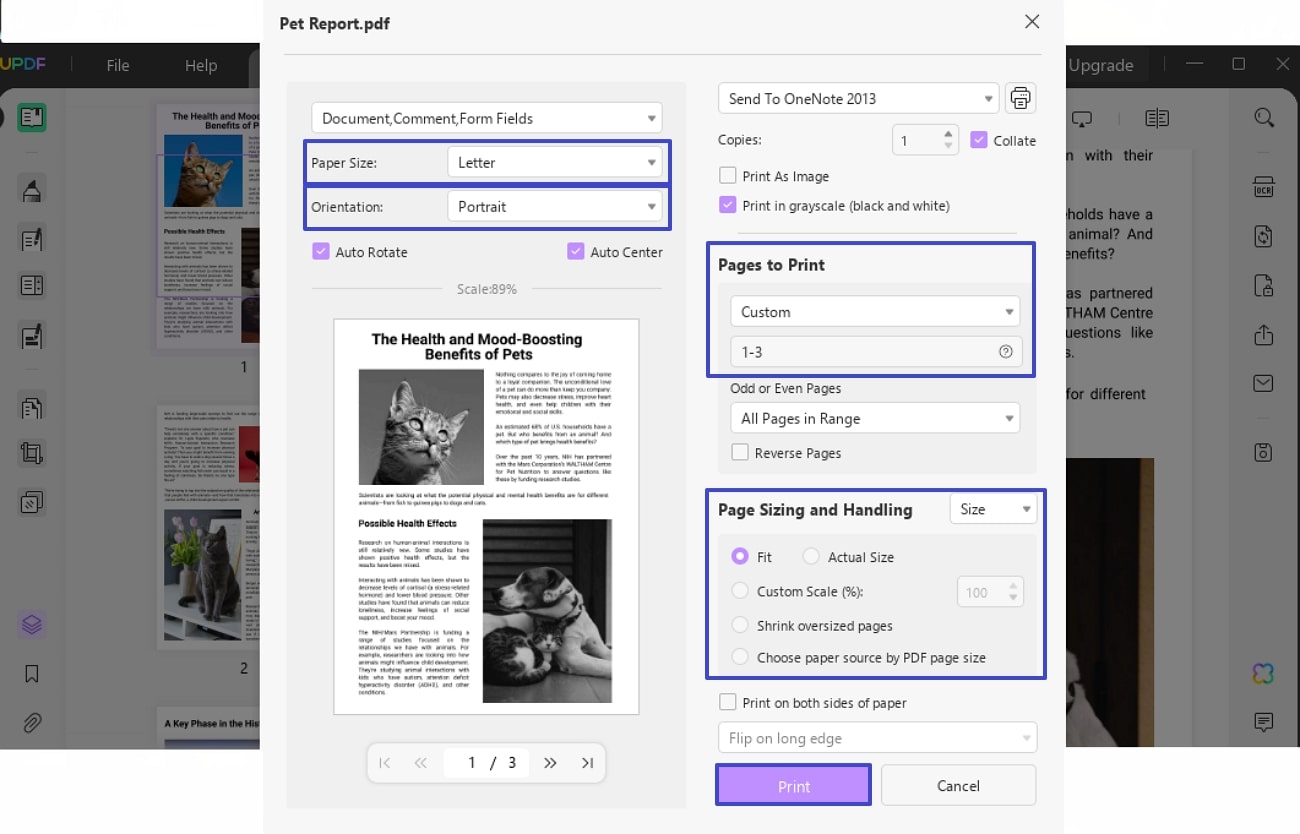Disable Print in grayscale option
This screenshot has height=834, width=1300.
pyautogui.click(x=727, y=205)
